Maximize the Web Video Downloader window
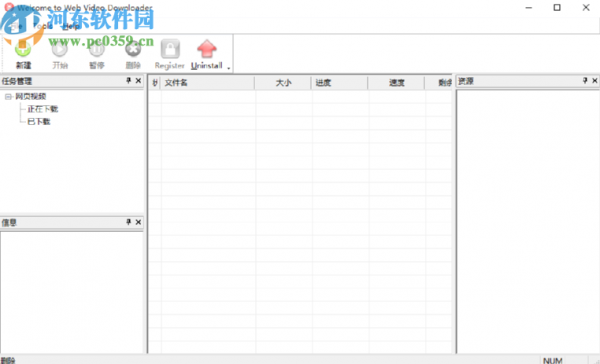The image size is (600, 364). (x=557, y=8)
